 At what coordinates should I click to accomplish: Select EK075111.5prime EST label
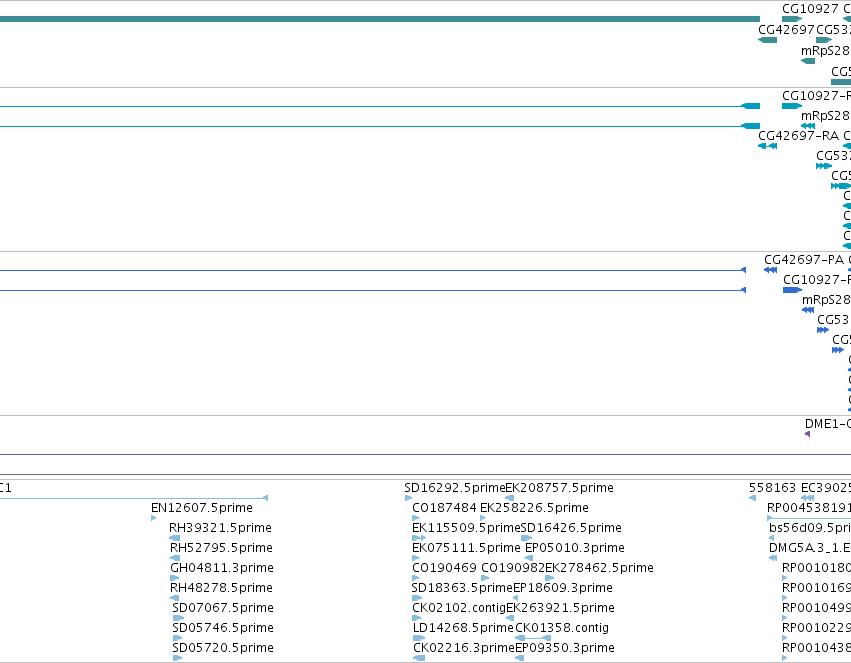click(x=466, y=548)
